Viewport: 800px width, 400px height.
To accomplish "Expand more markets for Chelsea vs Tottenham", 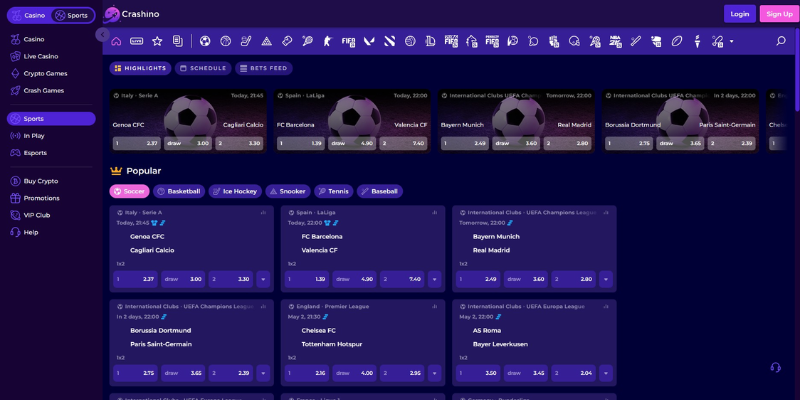I will click(x=435, y=373).
